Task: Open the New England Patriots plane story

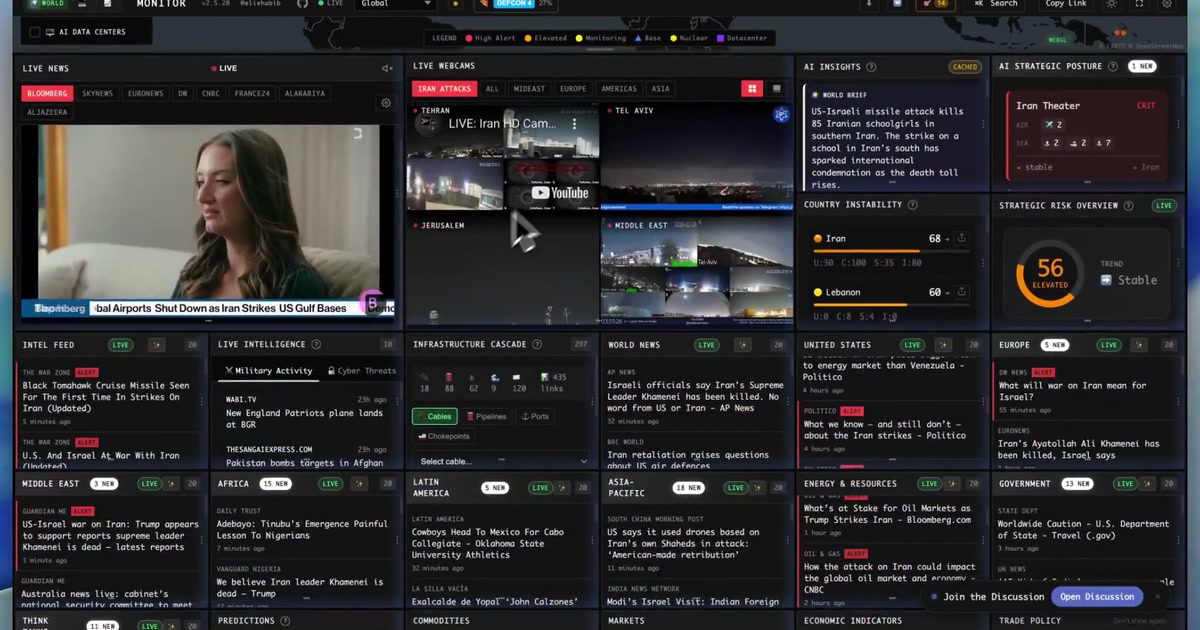Action: [304, 418]
